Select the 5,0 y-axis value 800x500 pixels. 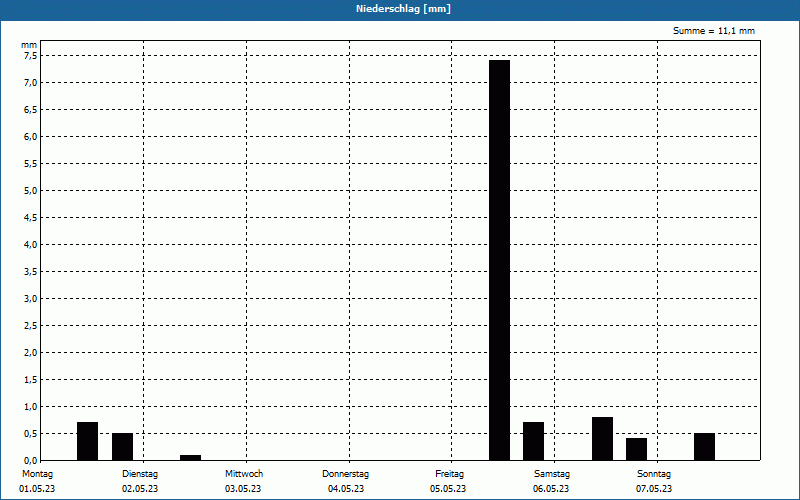coord(31,191)
